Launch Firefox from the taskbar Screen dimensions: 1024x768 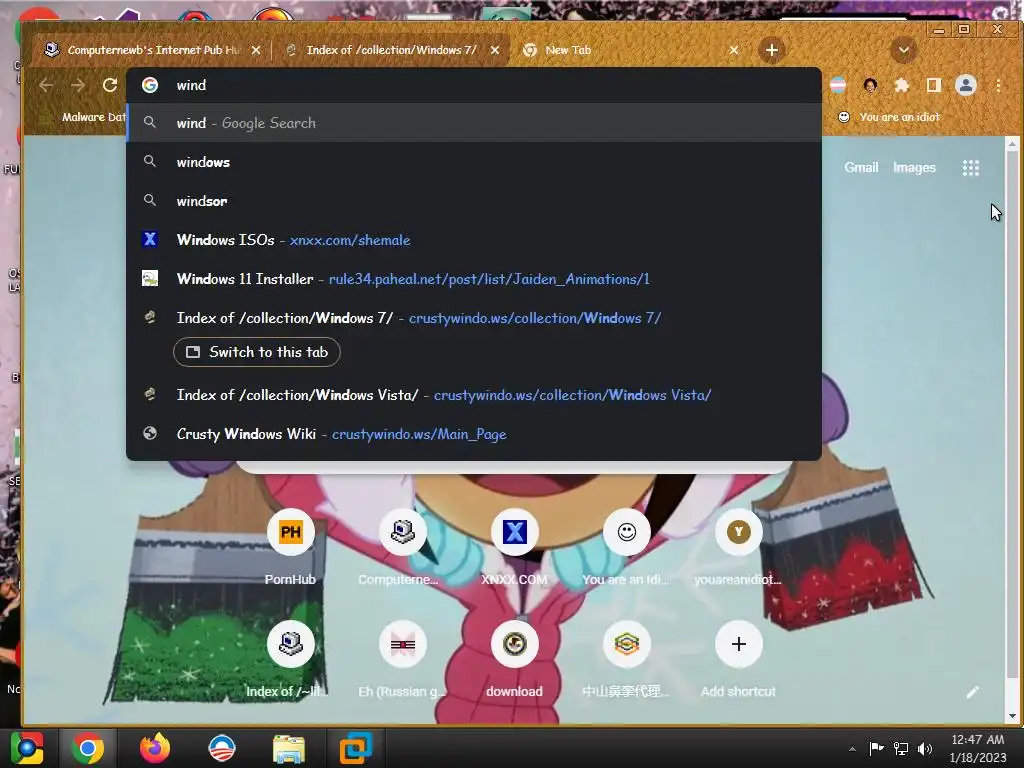click(155, 748)
